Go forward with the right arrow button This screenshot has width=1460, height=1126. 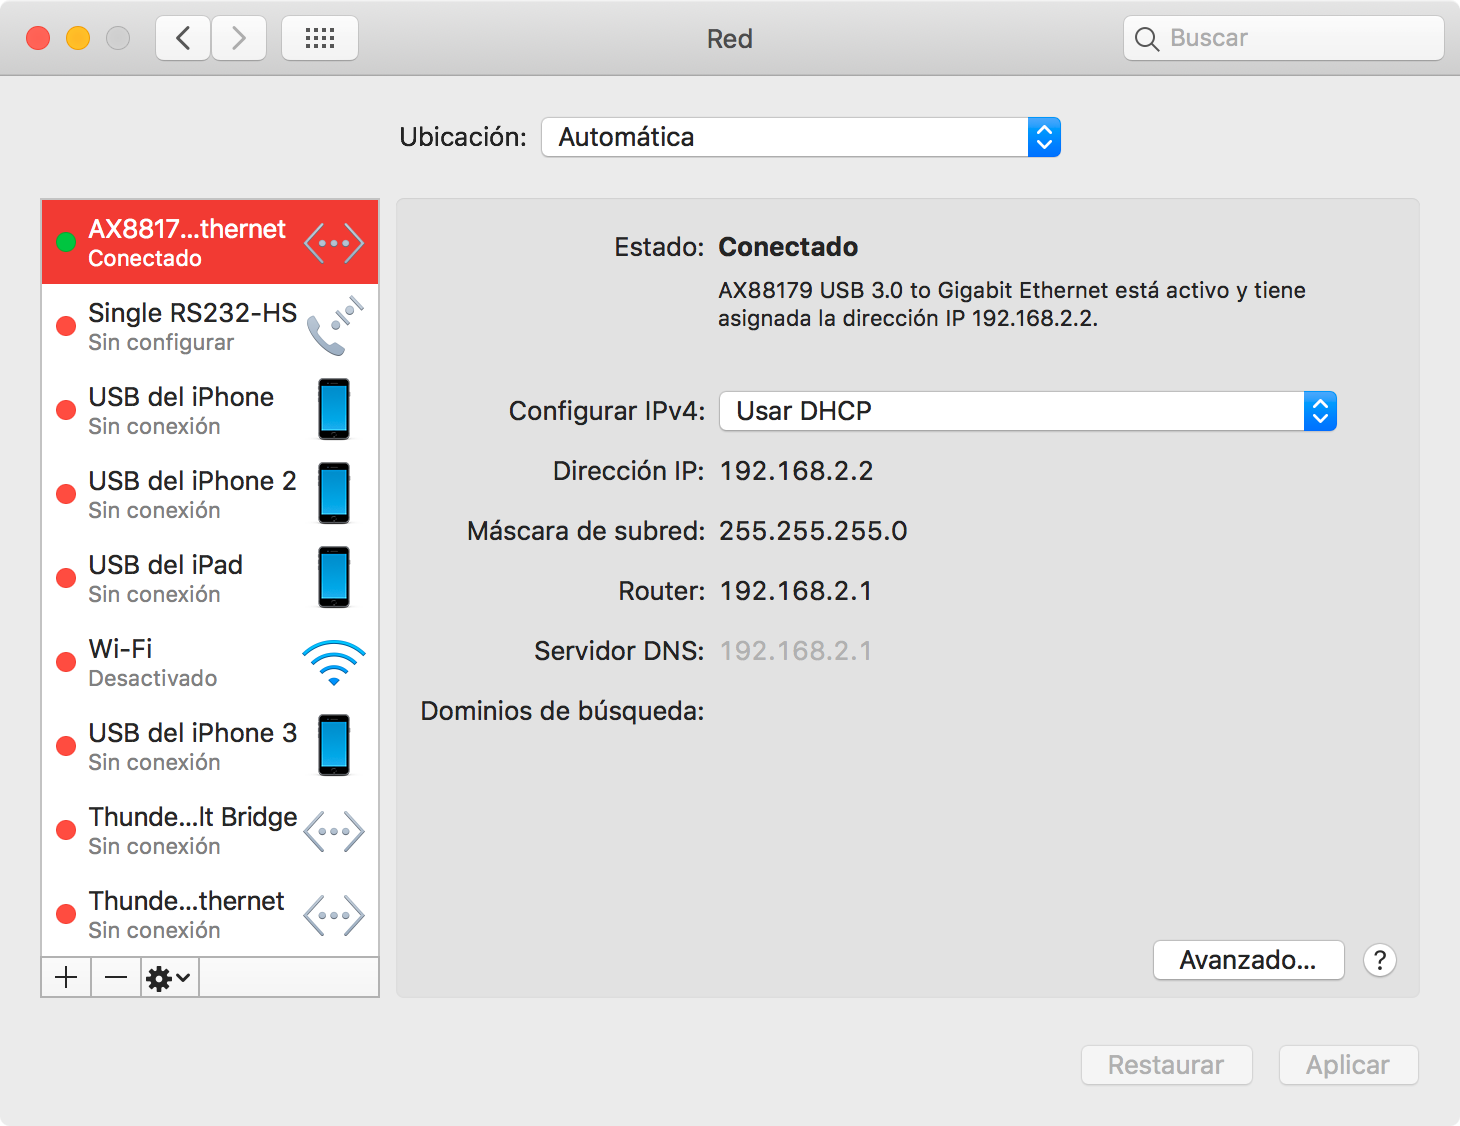pyautogui.click(x=239, y=38)
